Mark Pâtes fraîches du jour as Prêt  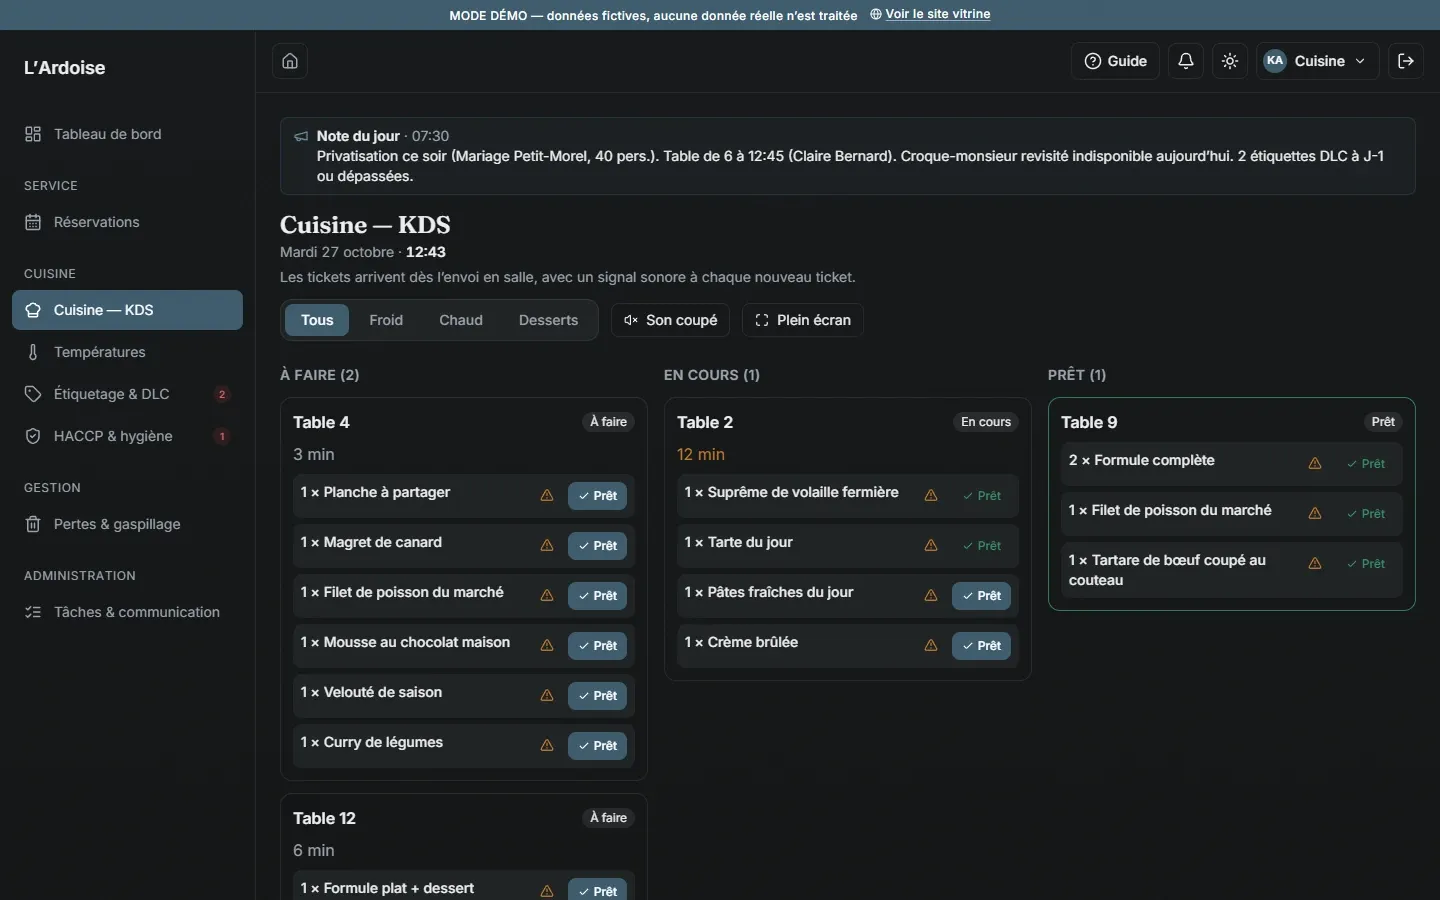(982, 596)
